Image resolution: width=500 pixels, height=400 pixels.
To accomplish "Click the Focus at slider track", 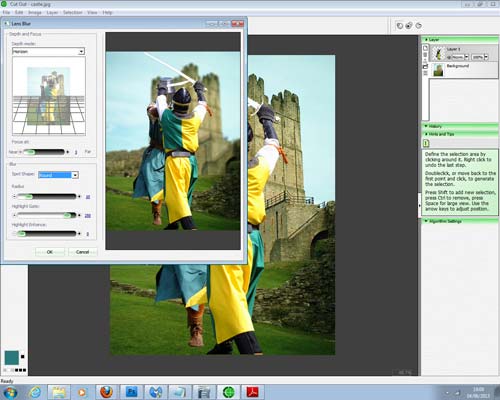I will pyautogui.click(x=43, y=152).
